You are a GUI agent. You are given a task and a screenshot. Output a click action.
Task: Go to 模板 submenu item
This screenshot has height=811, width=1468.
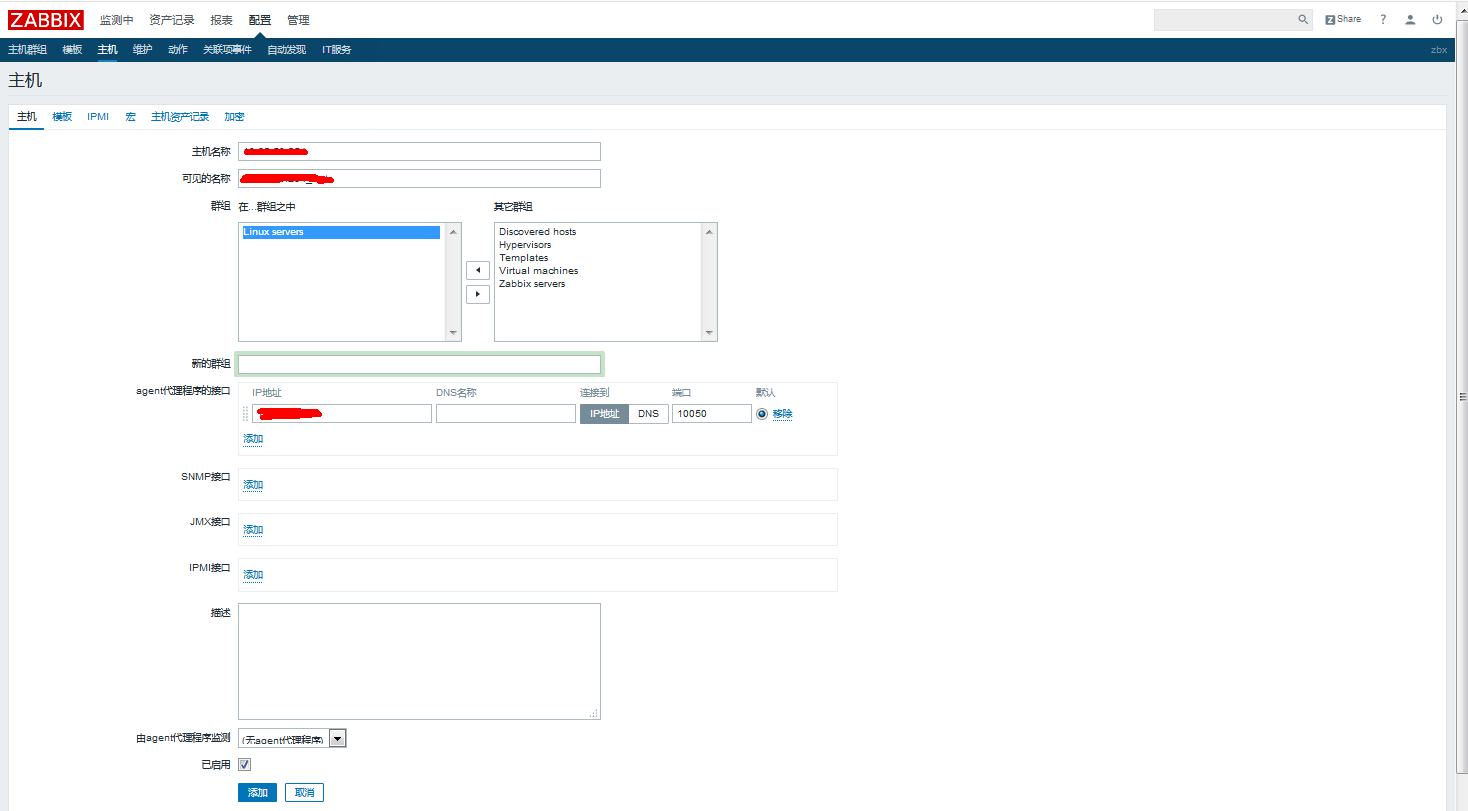tap(72, 50)
